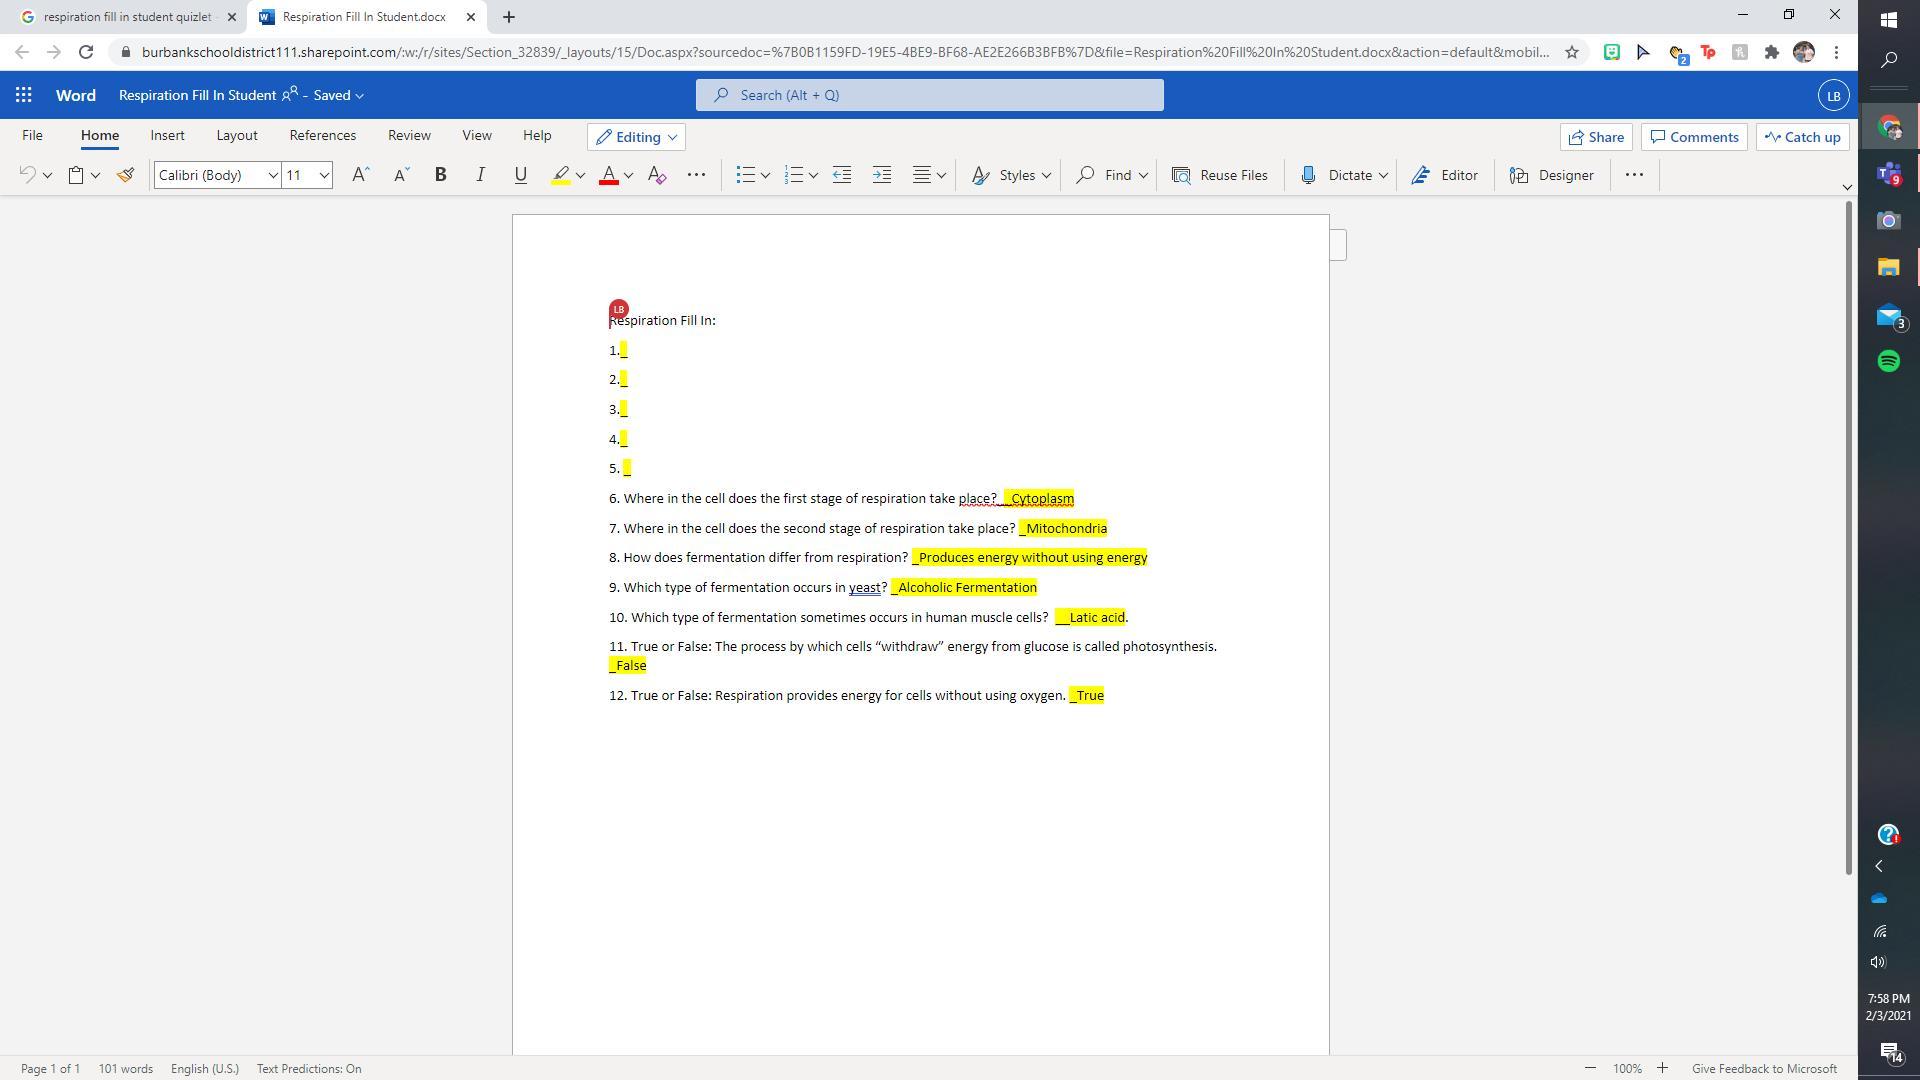Toggle Underline formatting

520,175
